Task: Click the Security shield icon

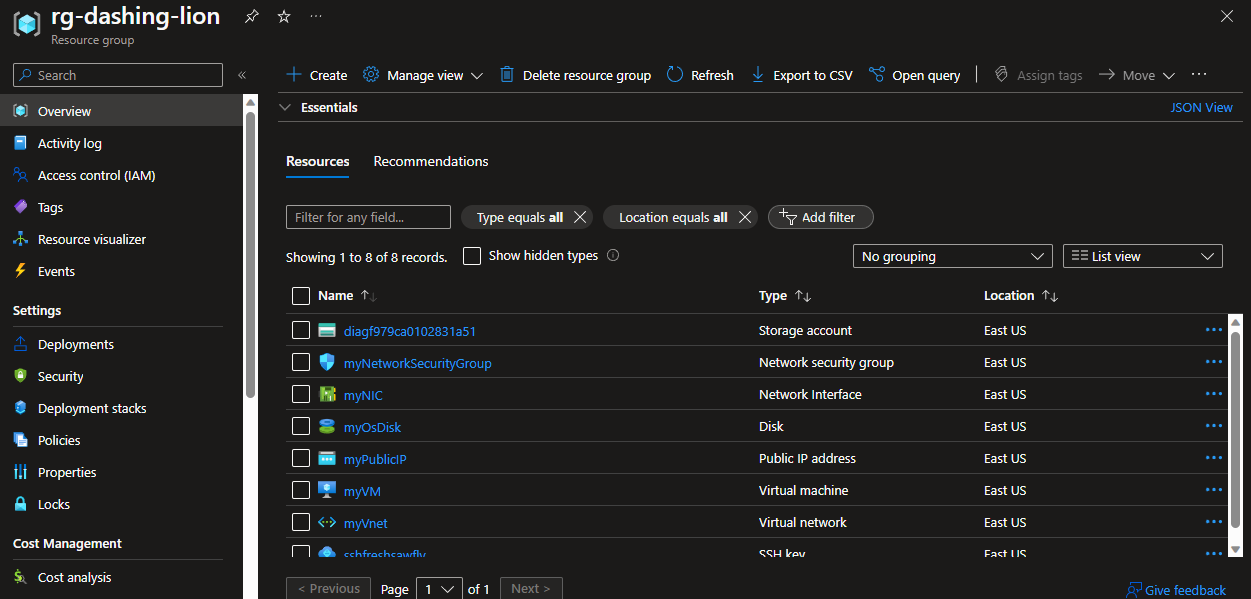Action: (x=20, y=376)
